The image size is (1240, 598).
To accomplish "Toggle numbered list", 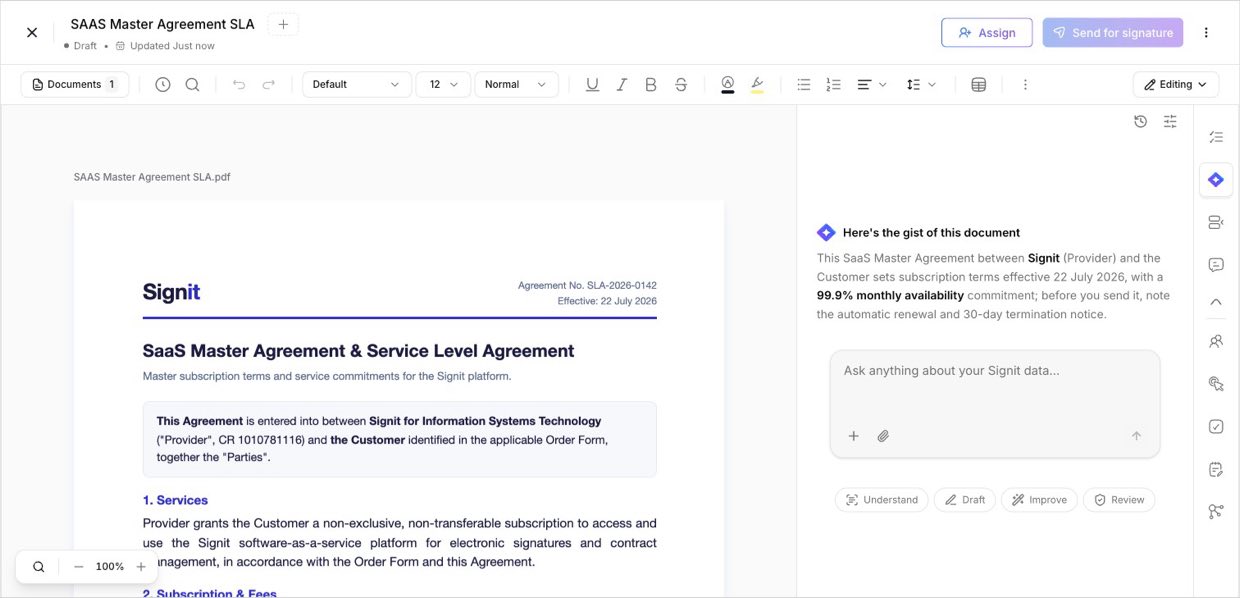I will pos(833,85).
